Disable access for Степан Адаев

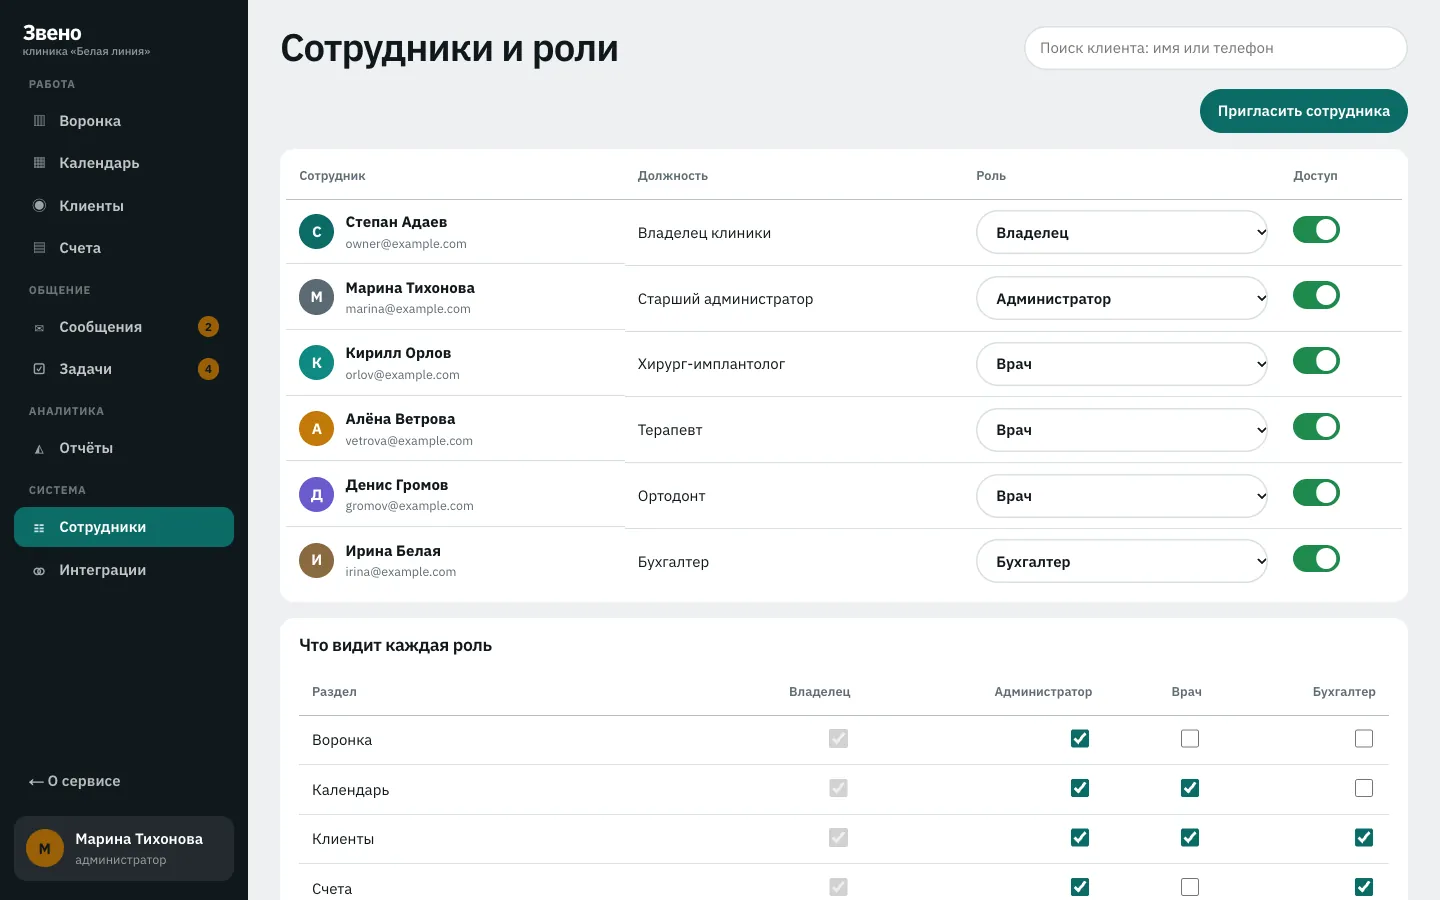coord(1316,230)
